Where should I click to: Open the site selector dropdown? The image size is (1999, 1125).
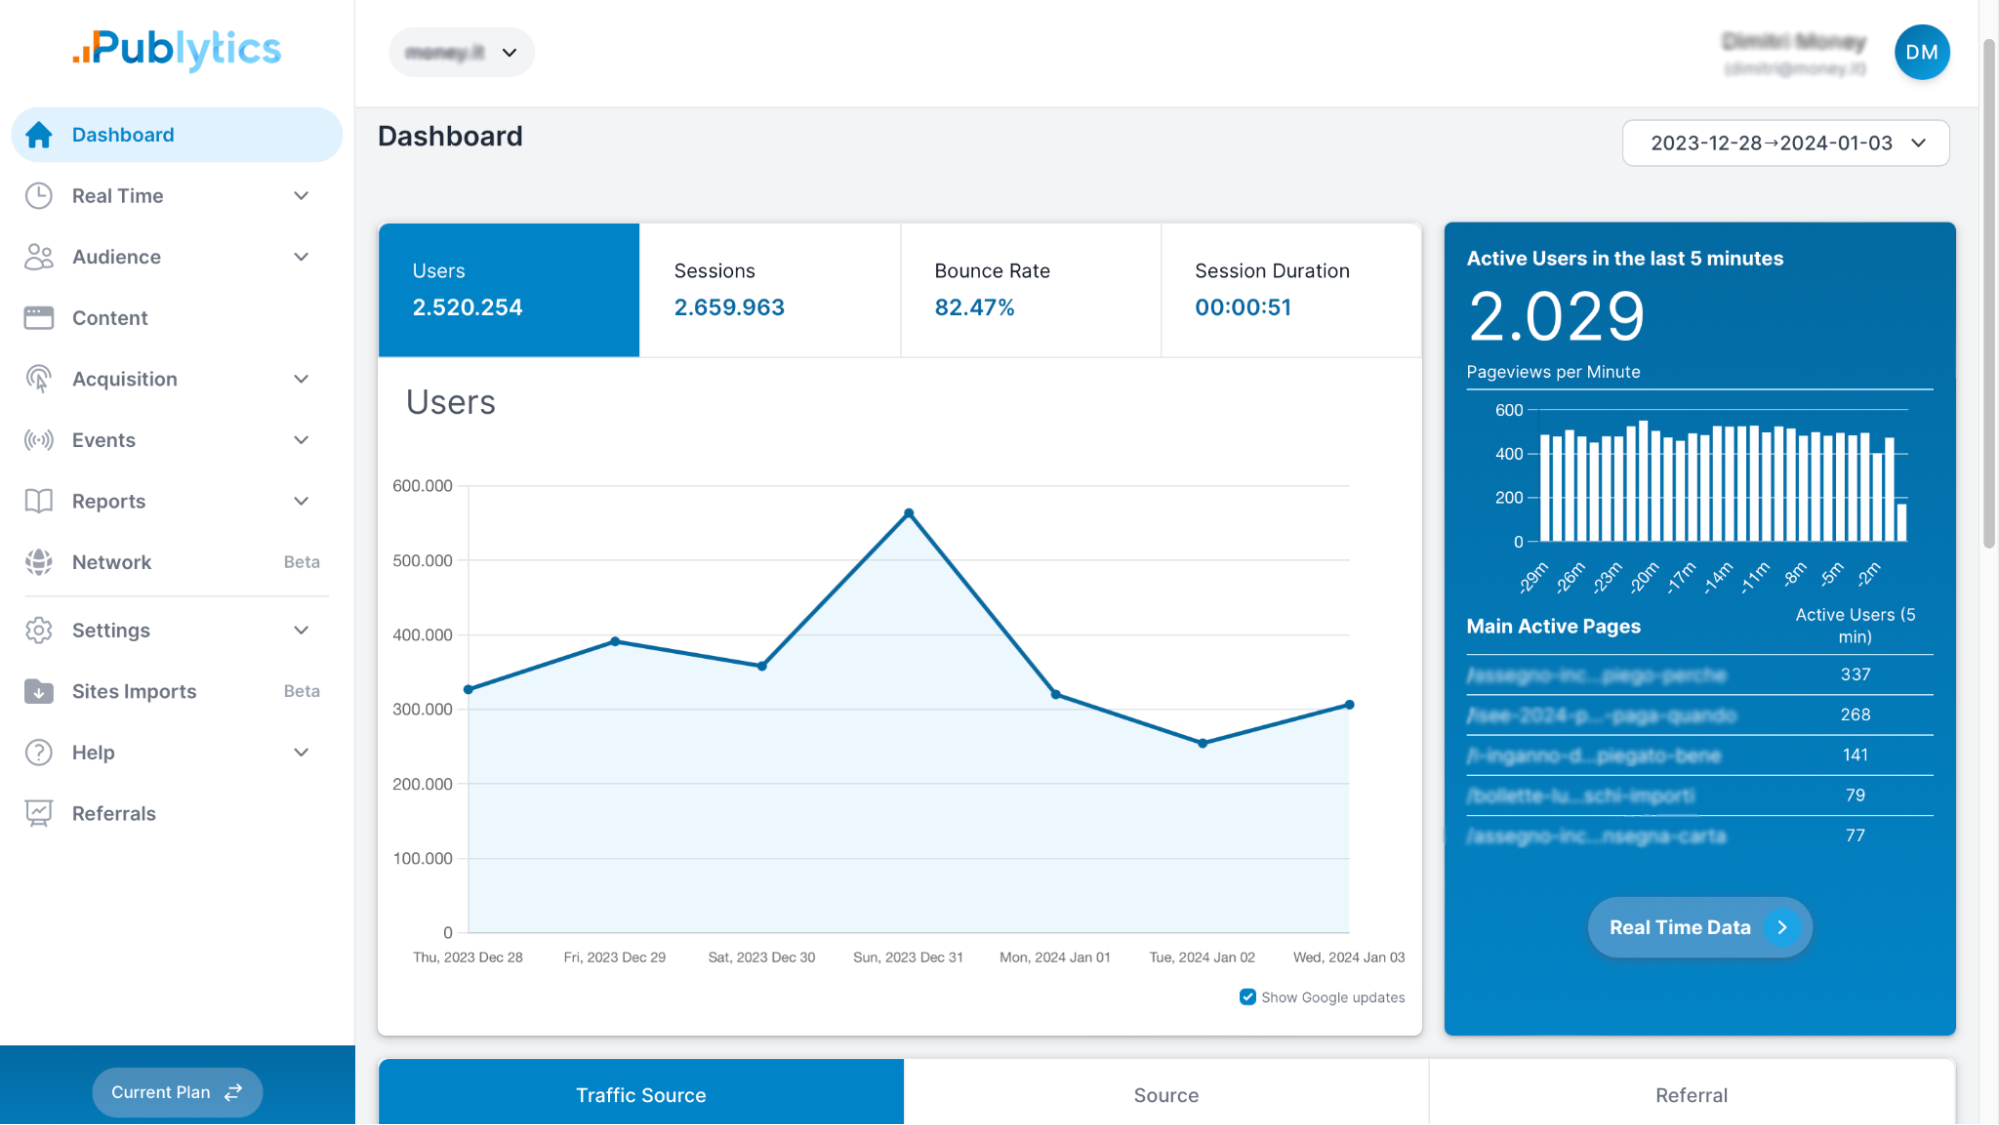click(x=461, y=52)
